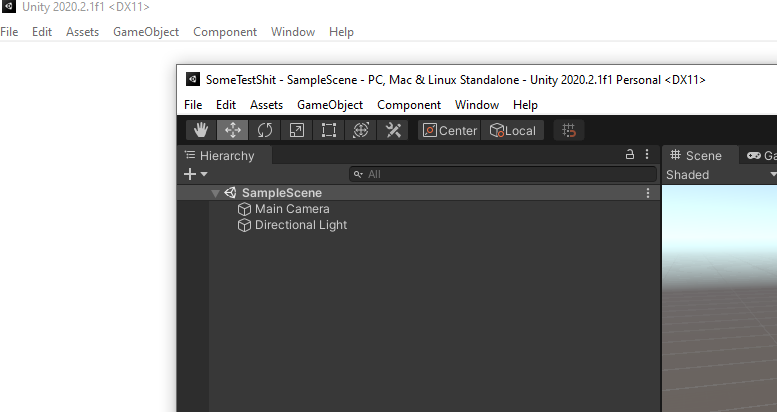Select the Hand tool
The height and width of the screenshot is (412, 777).
(x=201, y=130)
